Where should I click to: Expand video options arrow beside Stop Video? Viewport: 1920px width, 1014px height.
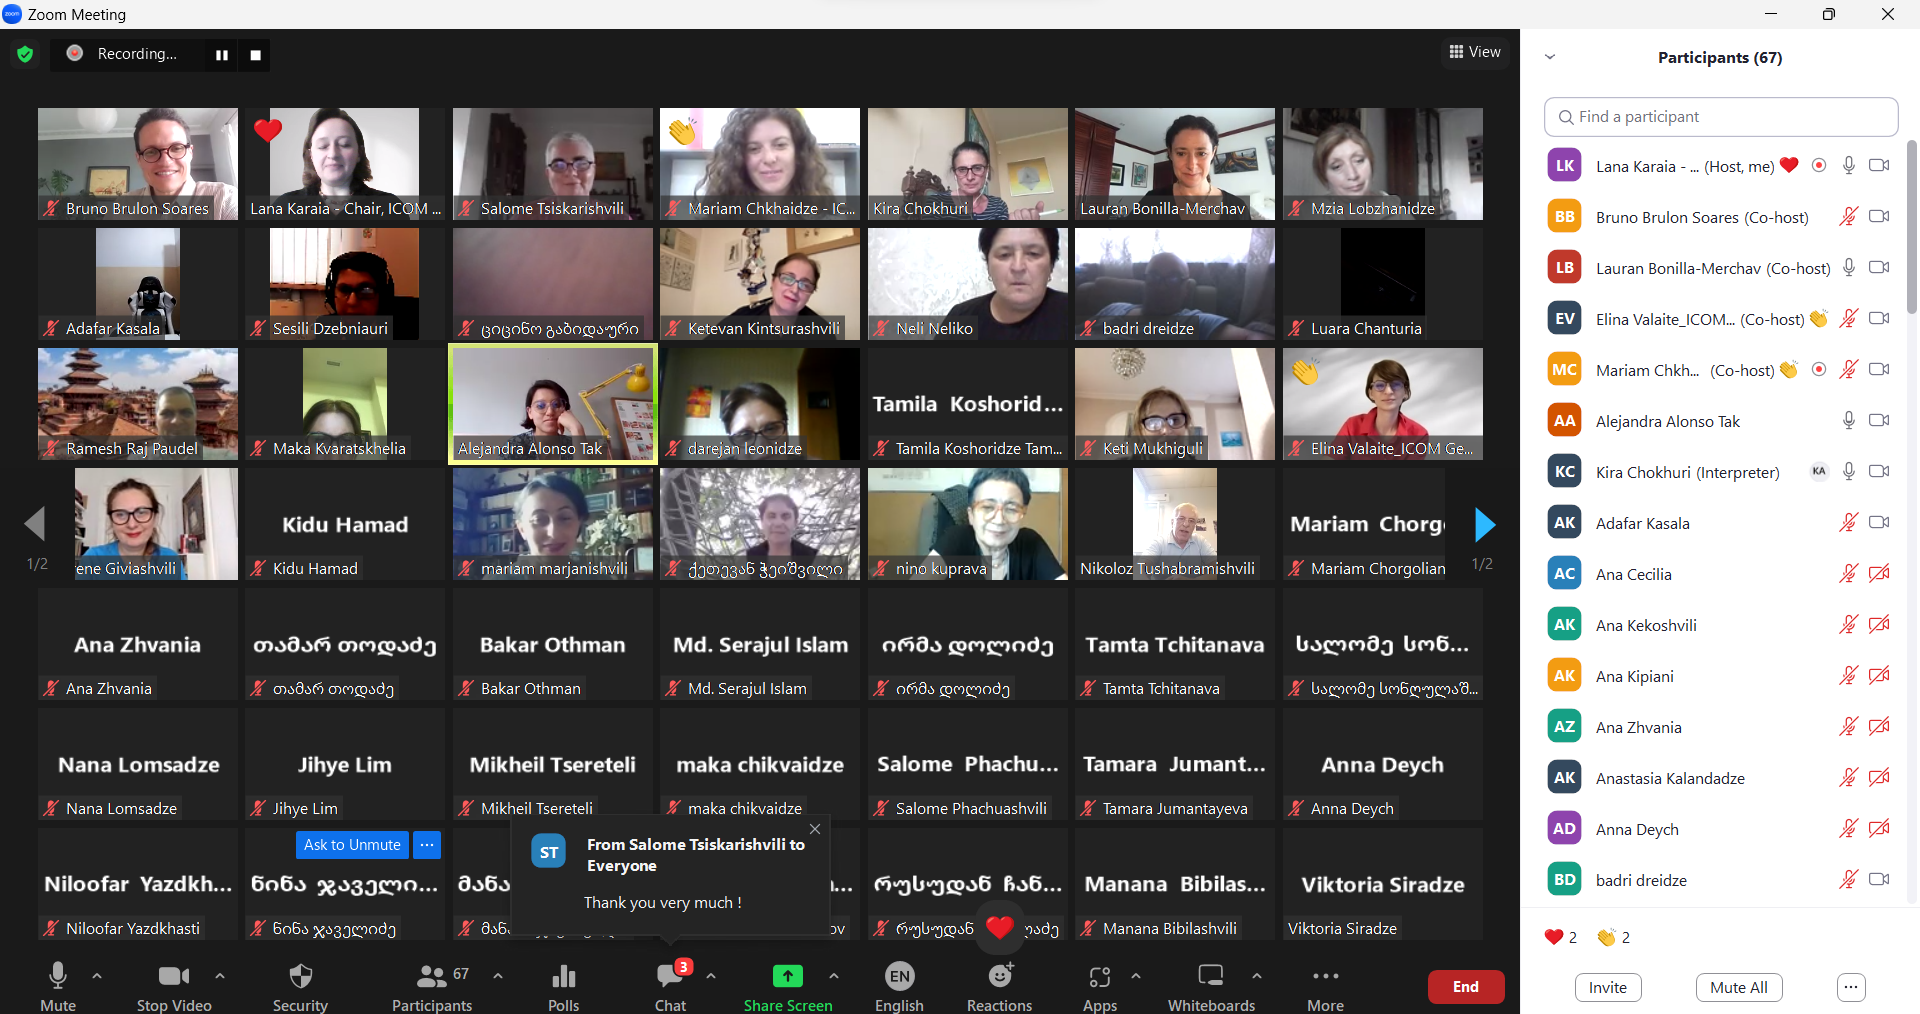[220, 975]
